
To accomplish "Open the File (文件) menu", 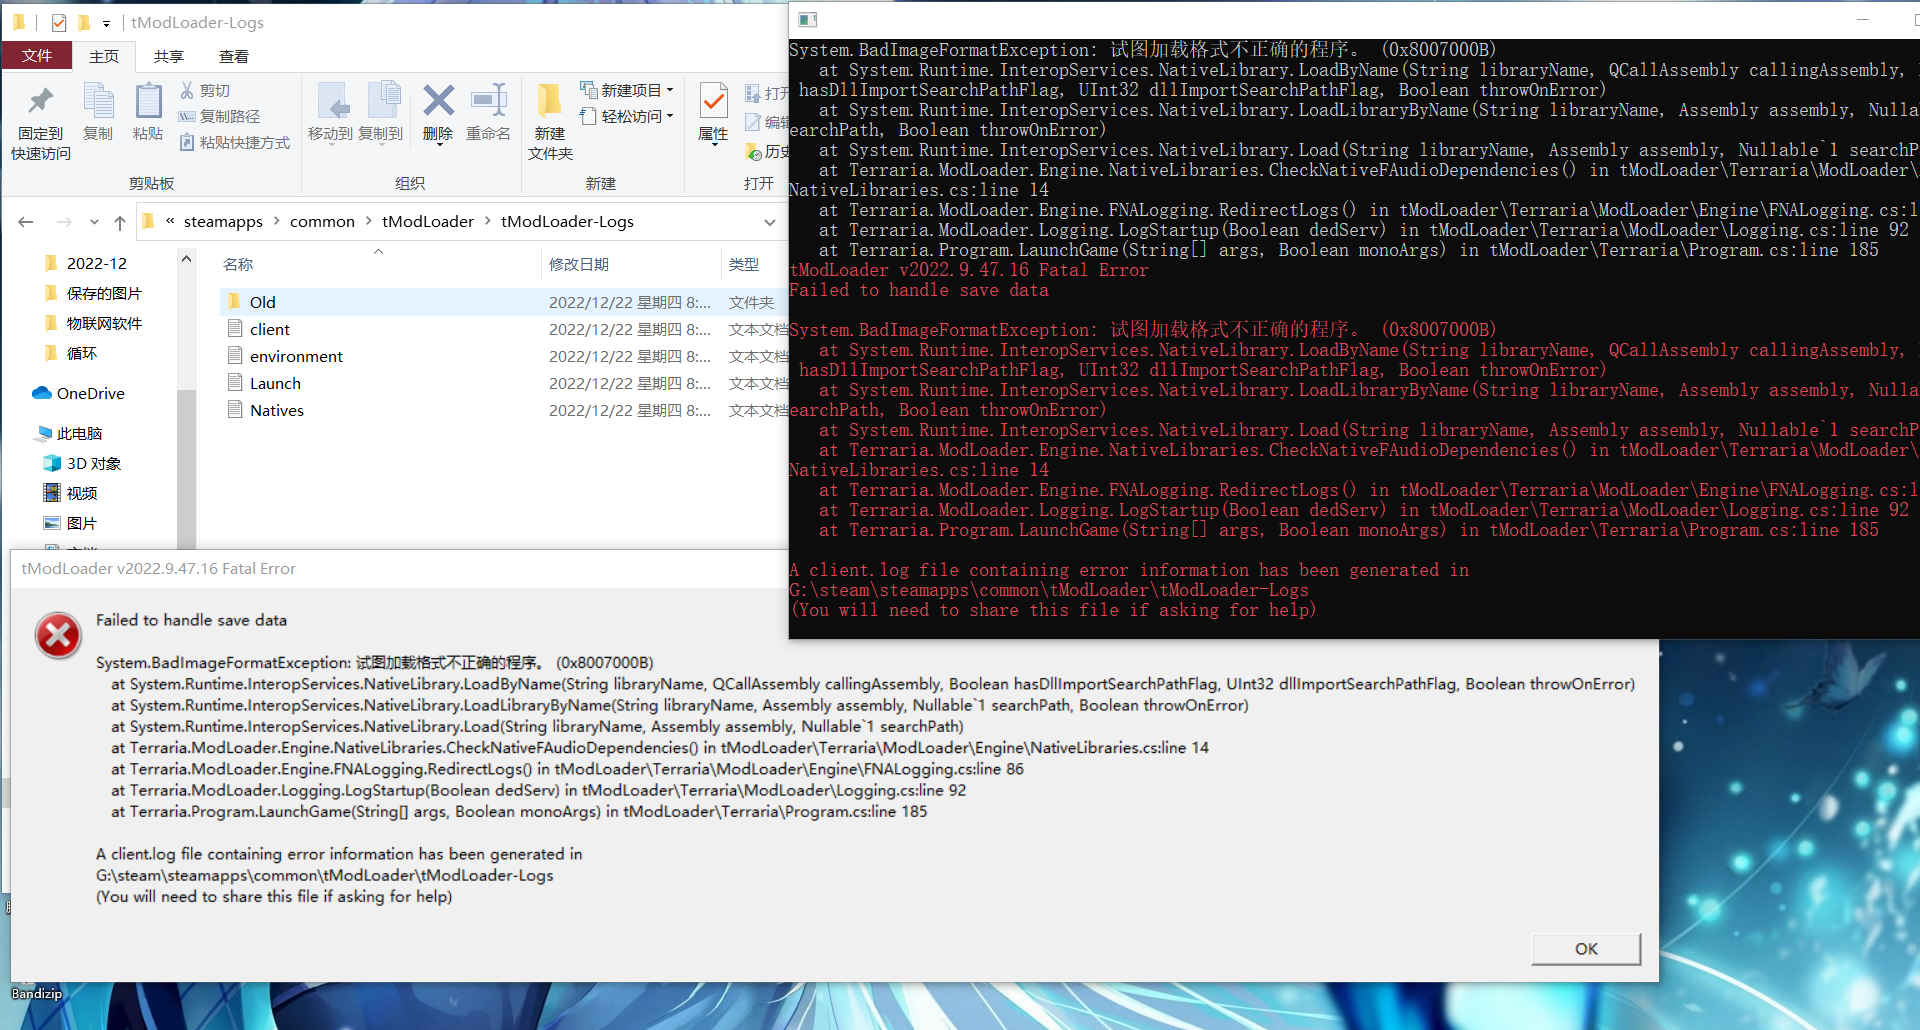I will click(x=37, y=56).
